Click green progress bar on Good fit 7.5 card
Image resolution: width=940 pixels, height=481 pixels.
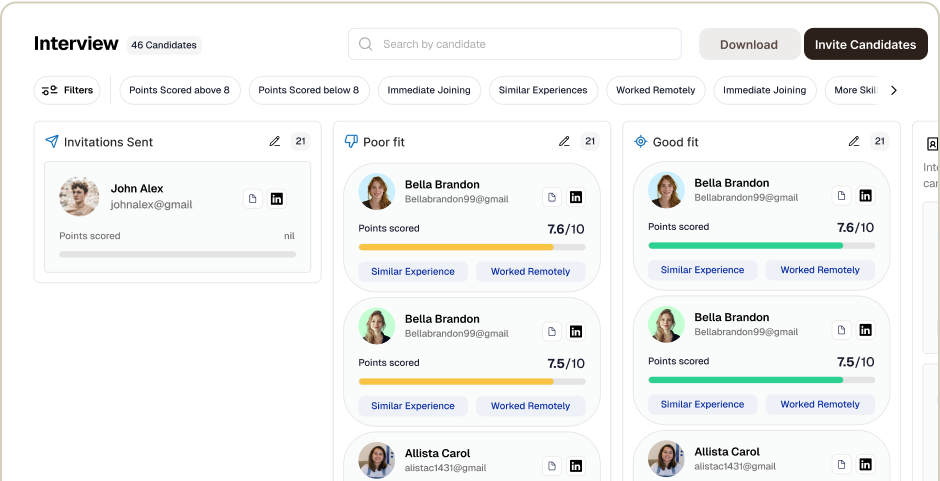[761, 380]
